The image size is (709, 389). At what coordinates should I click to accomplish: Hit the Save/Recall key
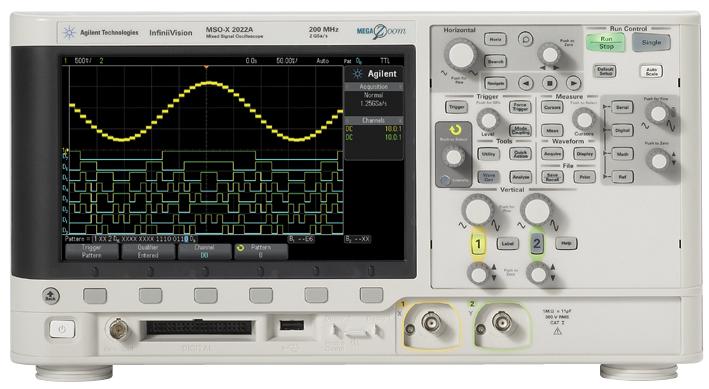click(x=552, y=177)
